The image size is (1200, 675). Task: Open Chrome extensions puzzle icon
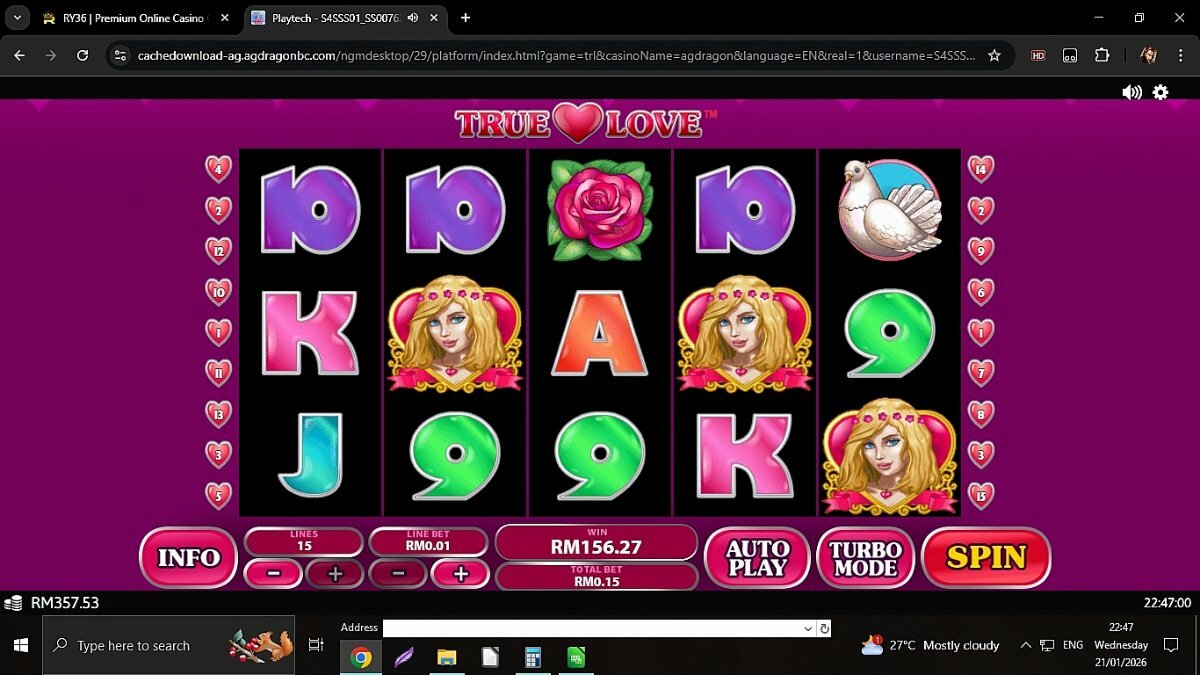pos(1102,56)
